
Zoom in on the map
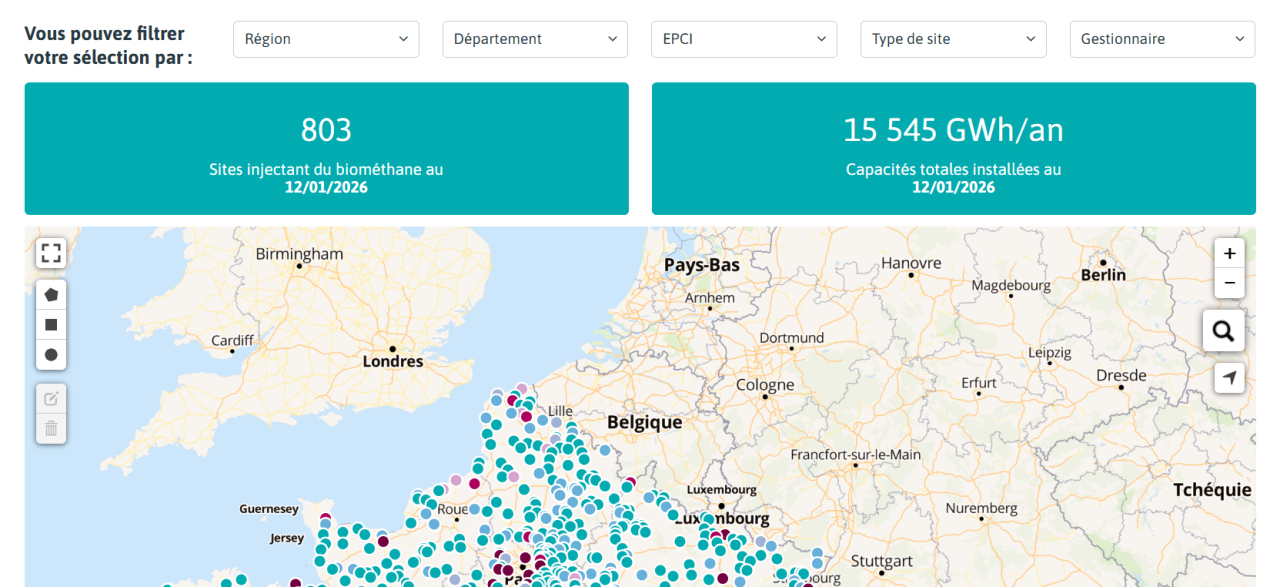click(1229, 253)
